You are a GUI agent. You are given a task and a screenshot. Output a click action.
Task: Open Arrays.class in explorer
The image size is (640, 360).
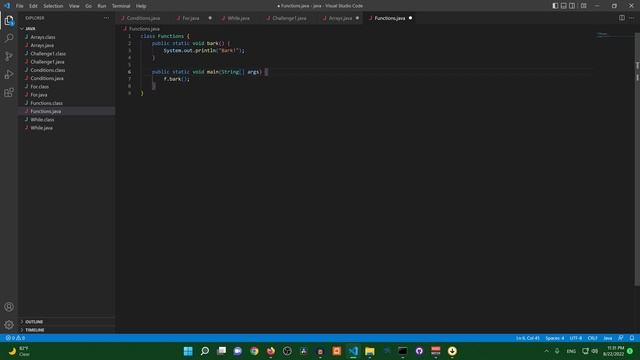[x=43, y=37]
